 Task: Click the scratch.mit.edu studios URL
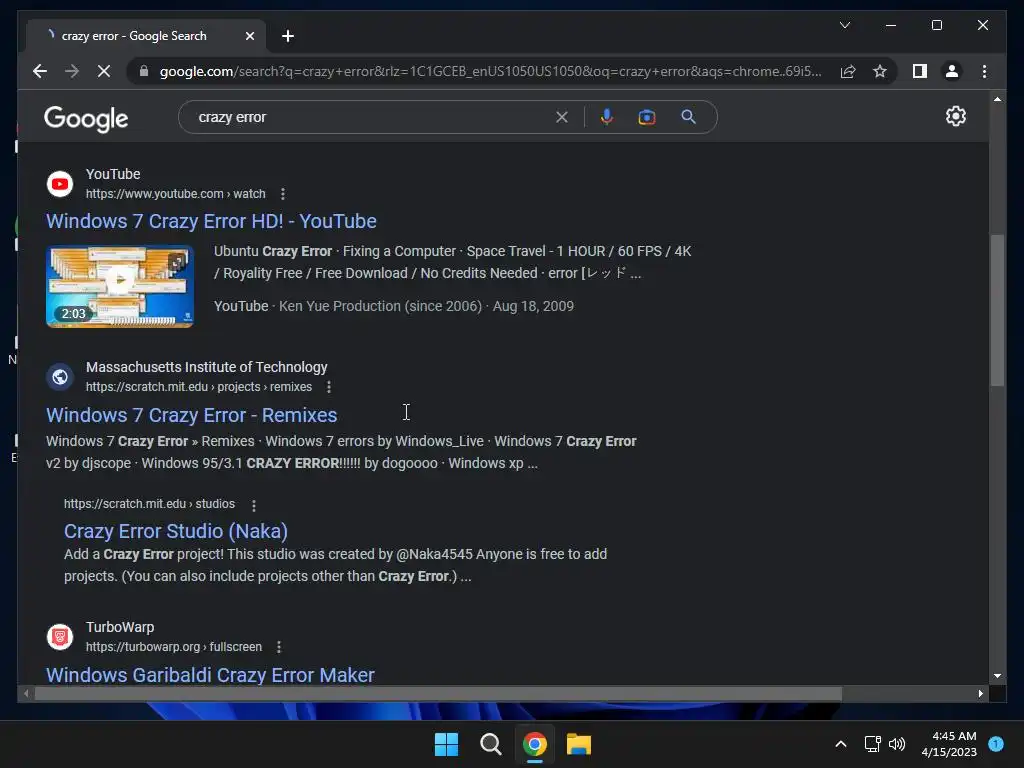point(150,504)
